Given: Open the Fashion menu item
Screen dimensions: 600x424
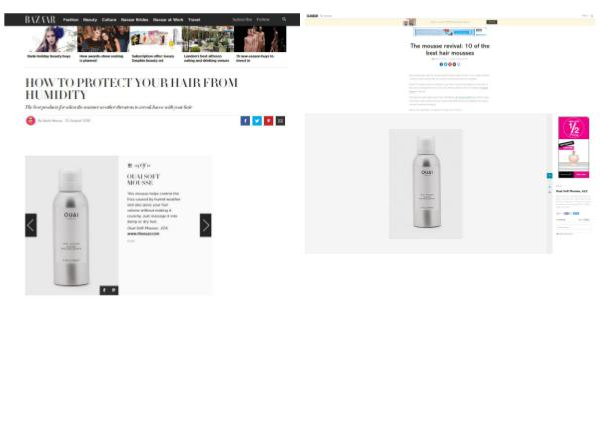Looking at the screenshot, I should [x=70, y=20].
